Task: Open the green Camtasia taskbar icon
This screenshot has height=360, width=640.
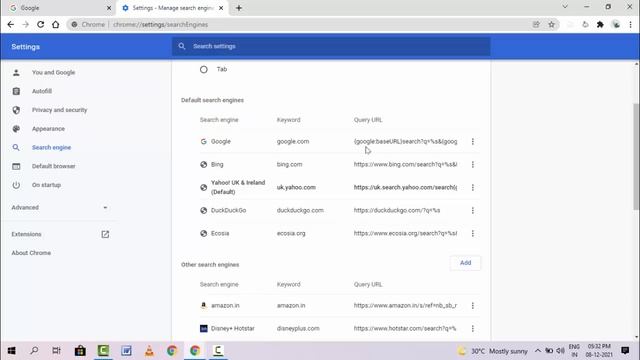Action: pos(103,351)
